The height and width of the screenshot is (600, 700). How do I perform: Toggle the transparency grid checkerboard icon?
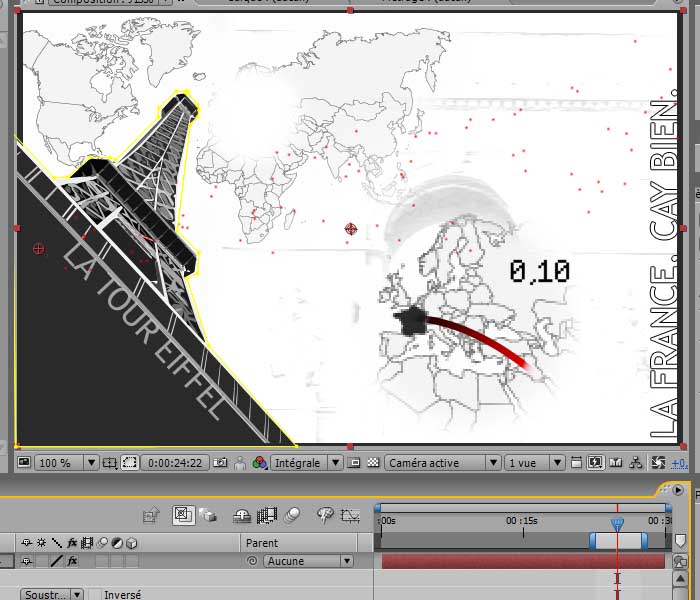pos(373,463)
